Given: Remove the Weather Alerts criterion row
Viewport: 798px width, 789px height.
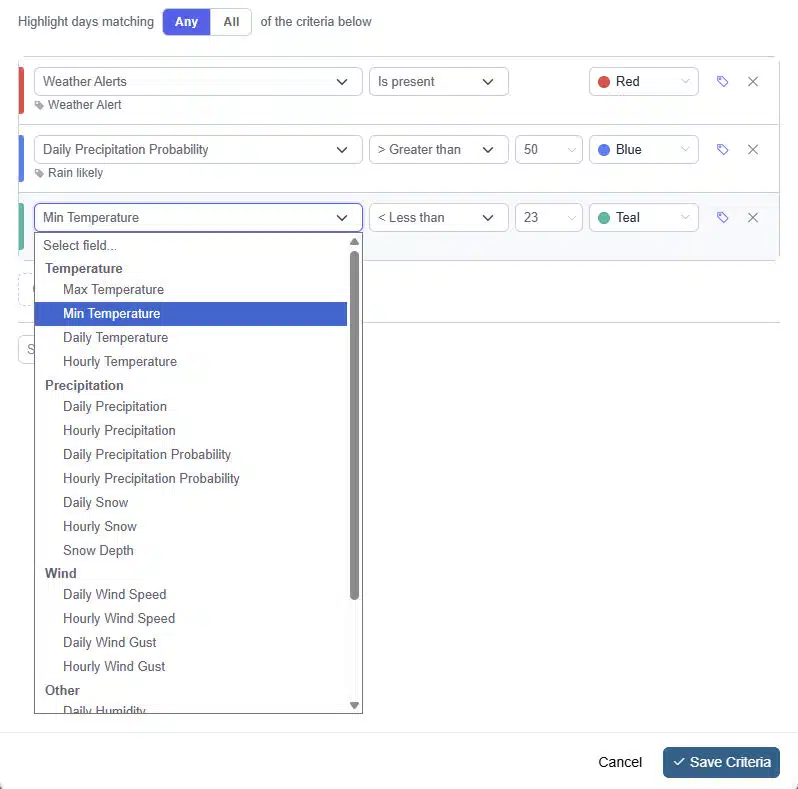Looking at the screenshot, I should point(753,82).
